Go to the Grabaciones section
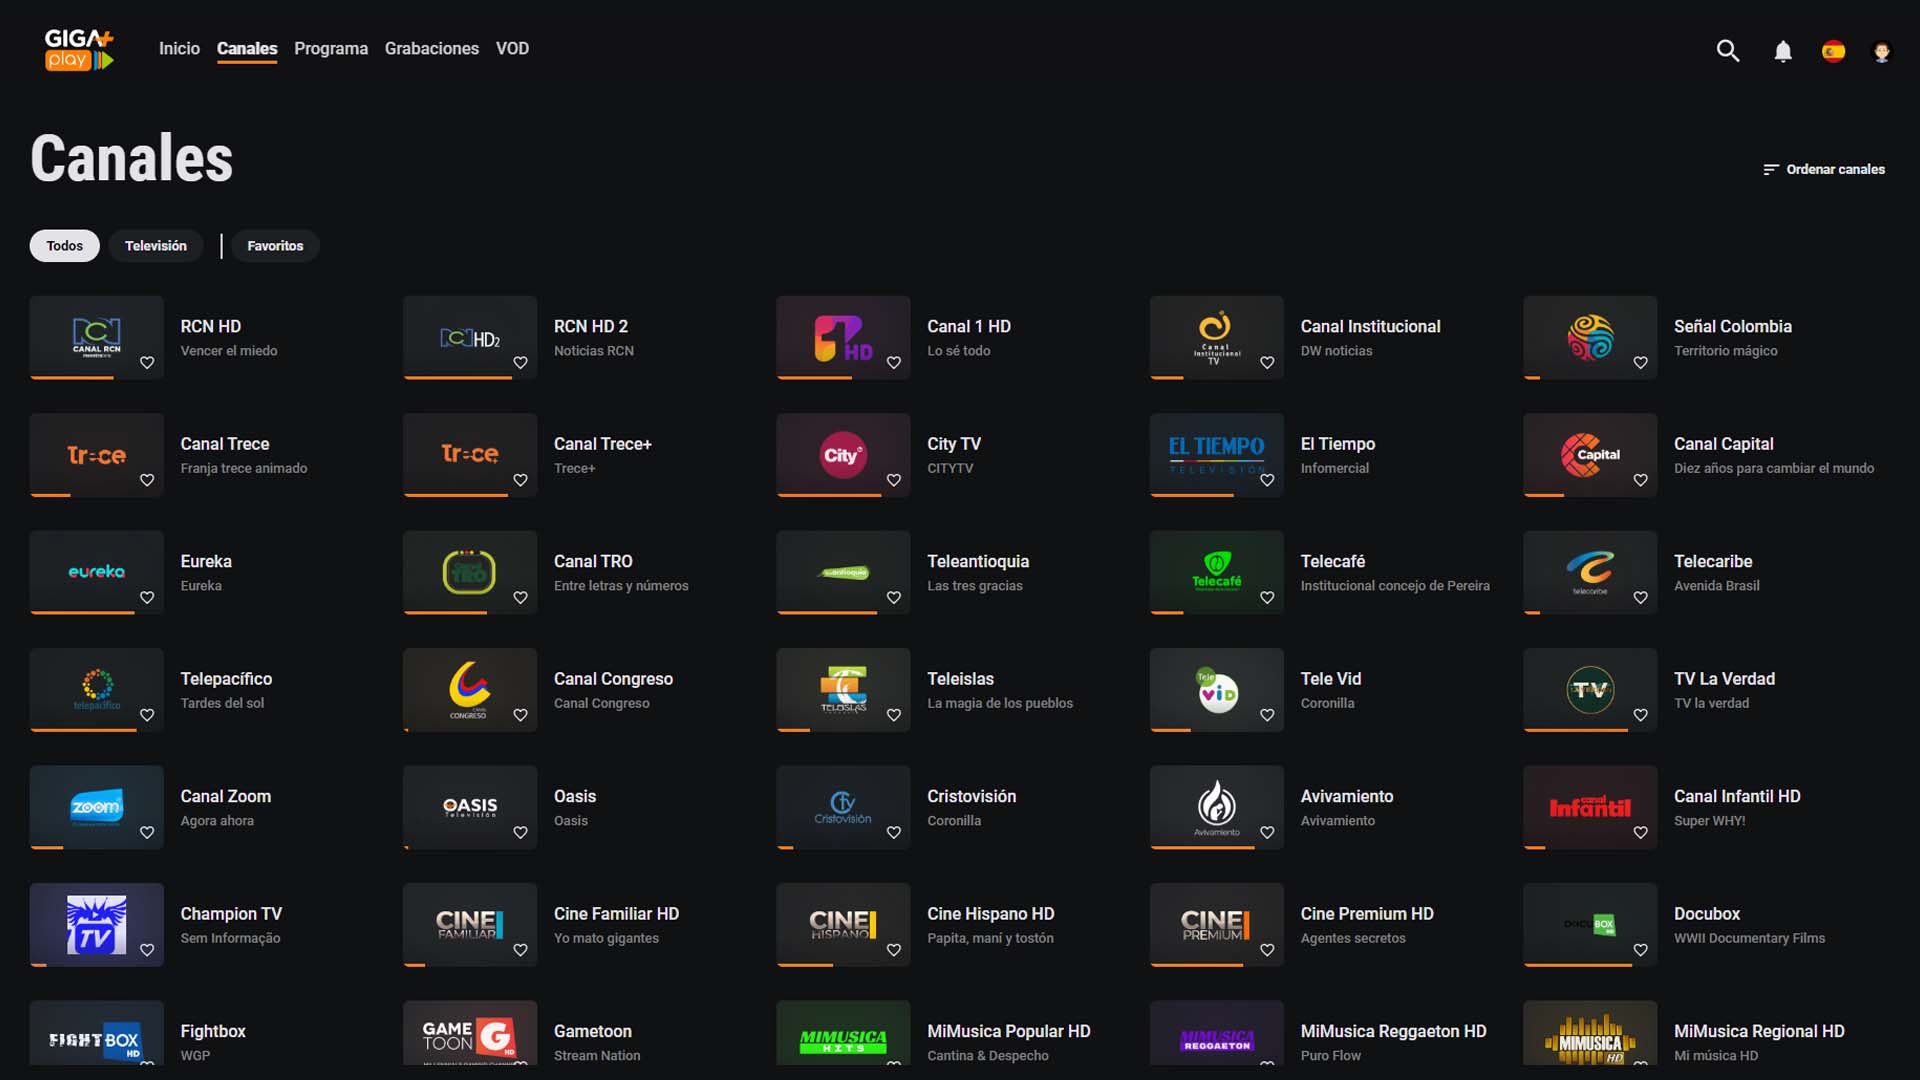The image size is (1920, 1080). click(x=431, y=48)
